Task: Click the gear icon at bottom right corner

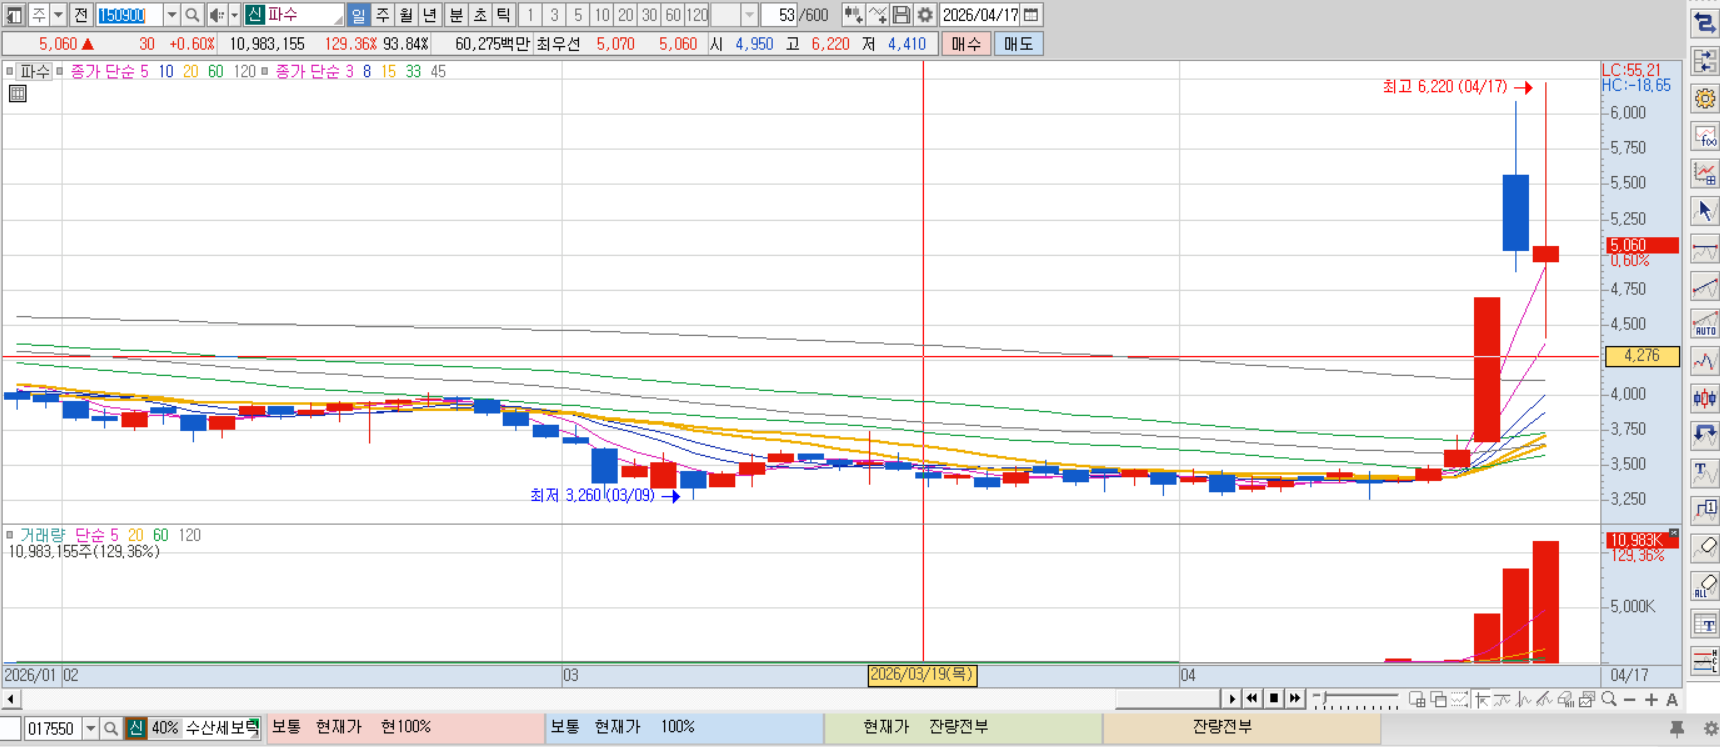Action: click(1709, 729)
